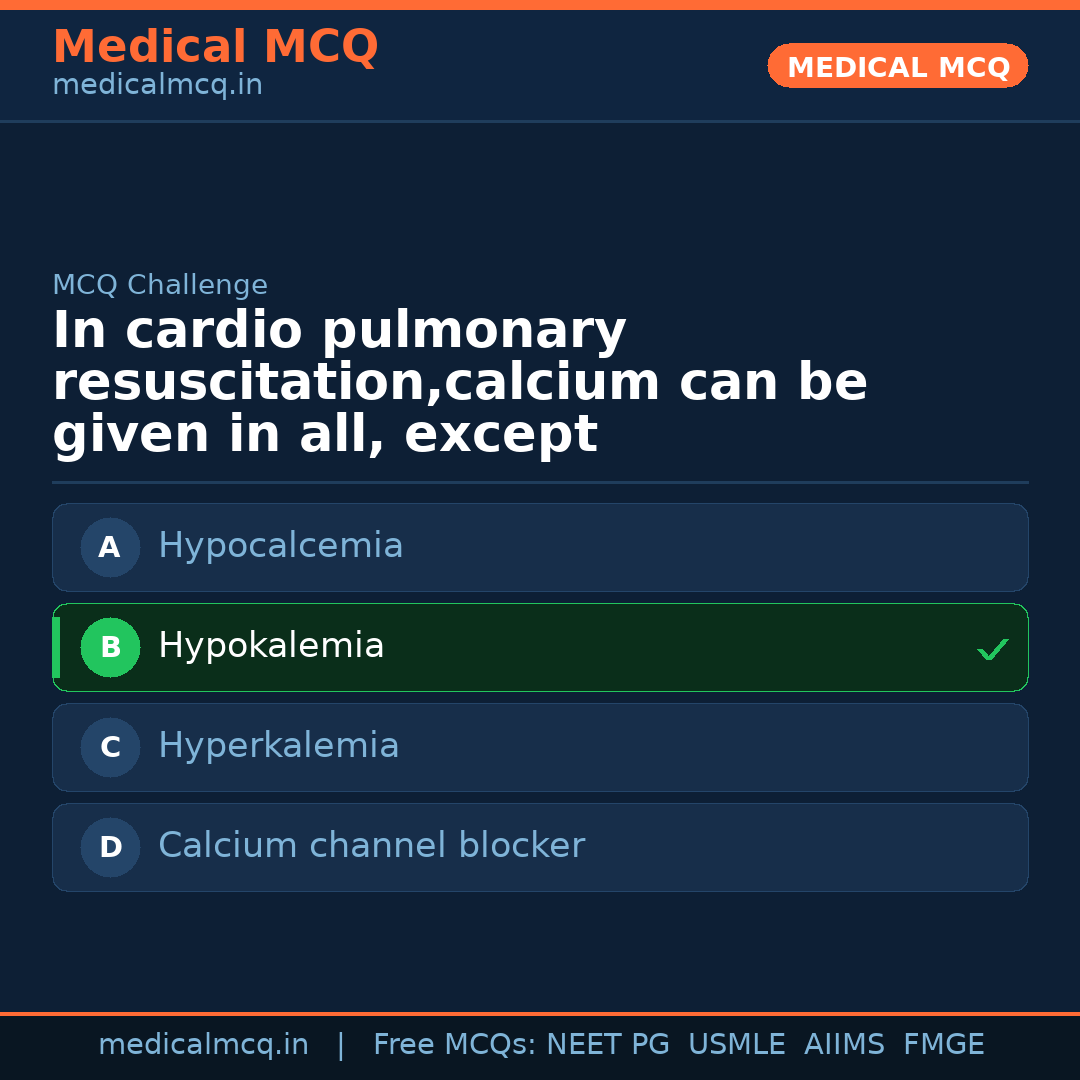Screen dimensions: 1080x1080
Task: Click the green letter B circle
Action: point(110,647)
